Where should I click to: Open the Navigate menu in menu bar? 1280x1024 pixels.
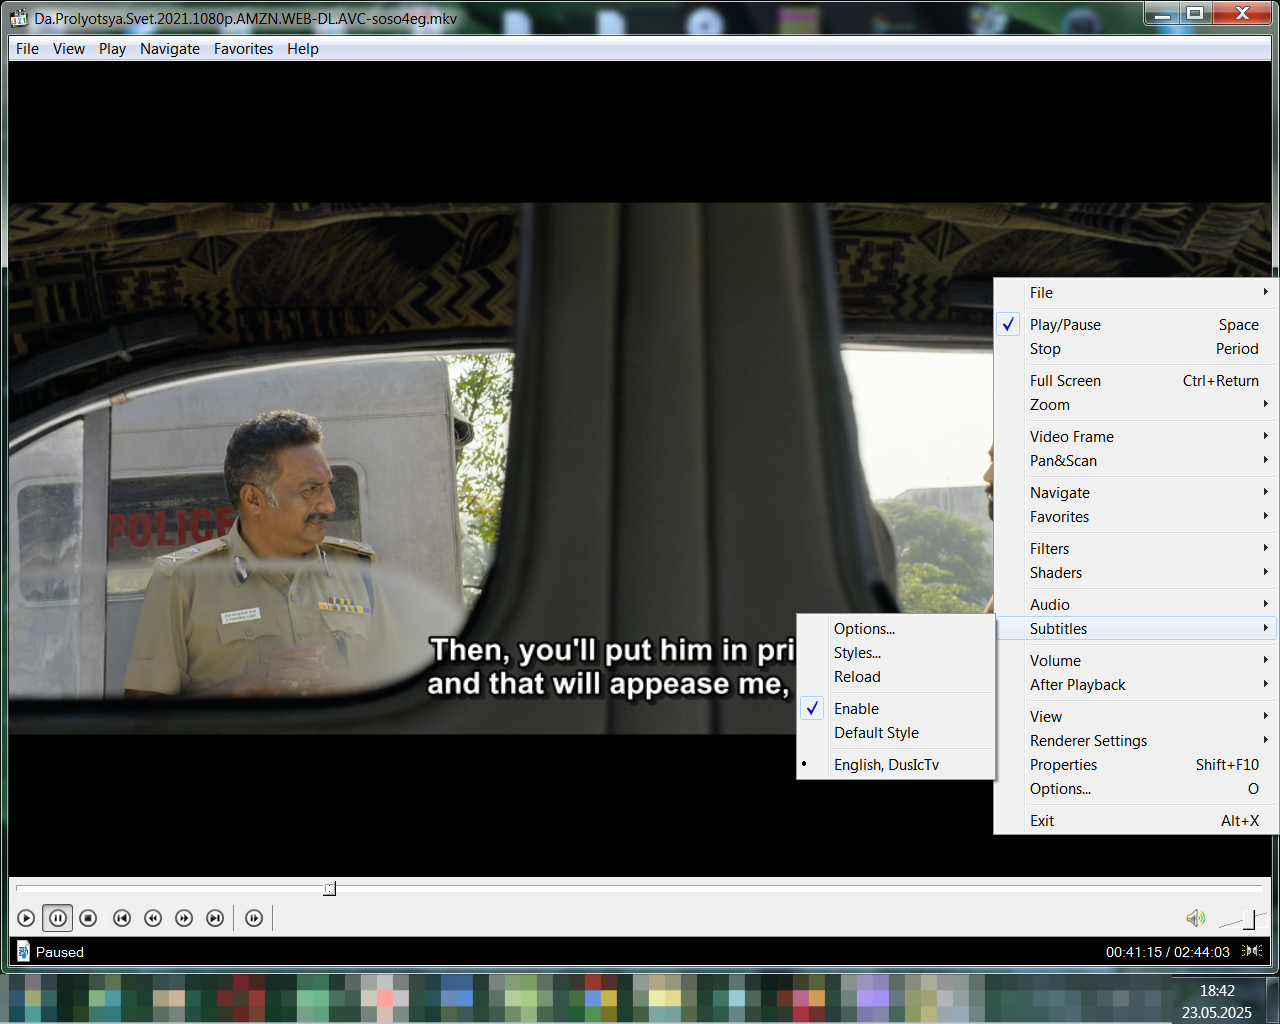click(x=169, y=49)
